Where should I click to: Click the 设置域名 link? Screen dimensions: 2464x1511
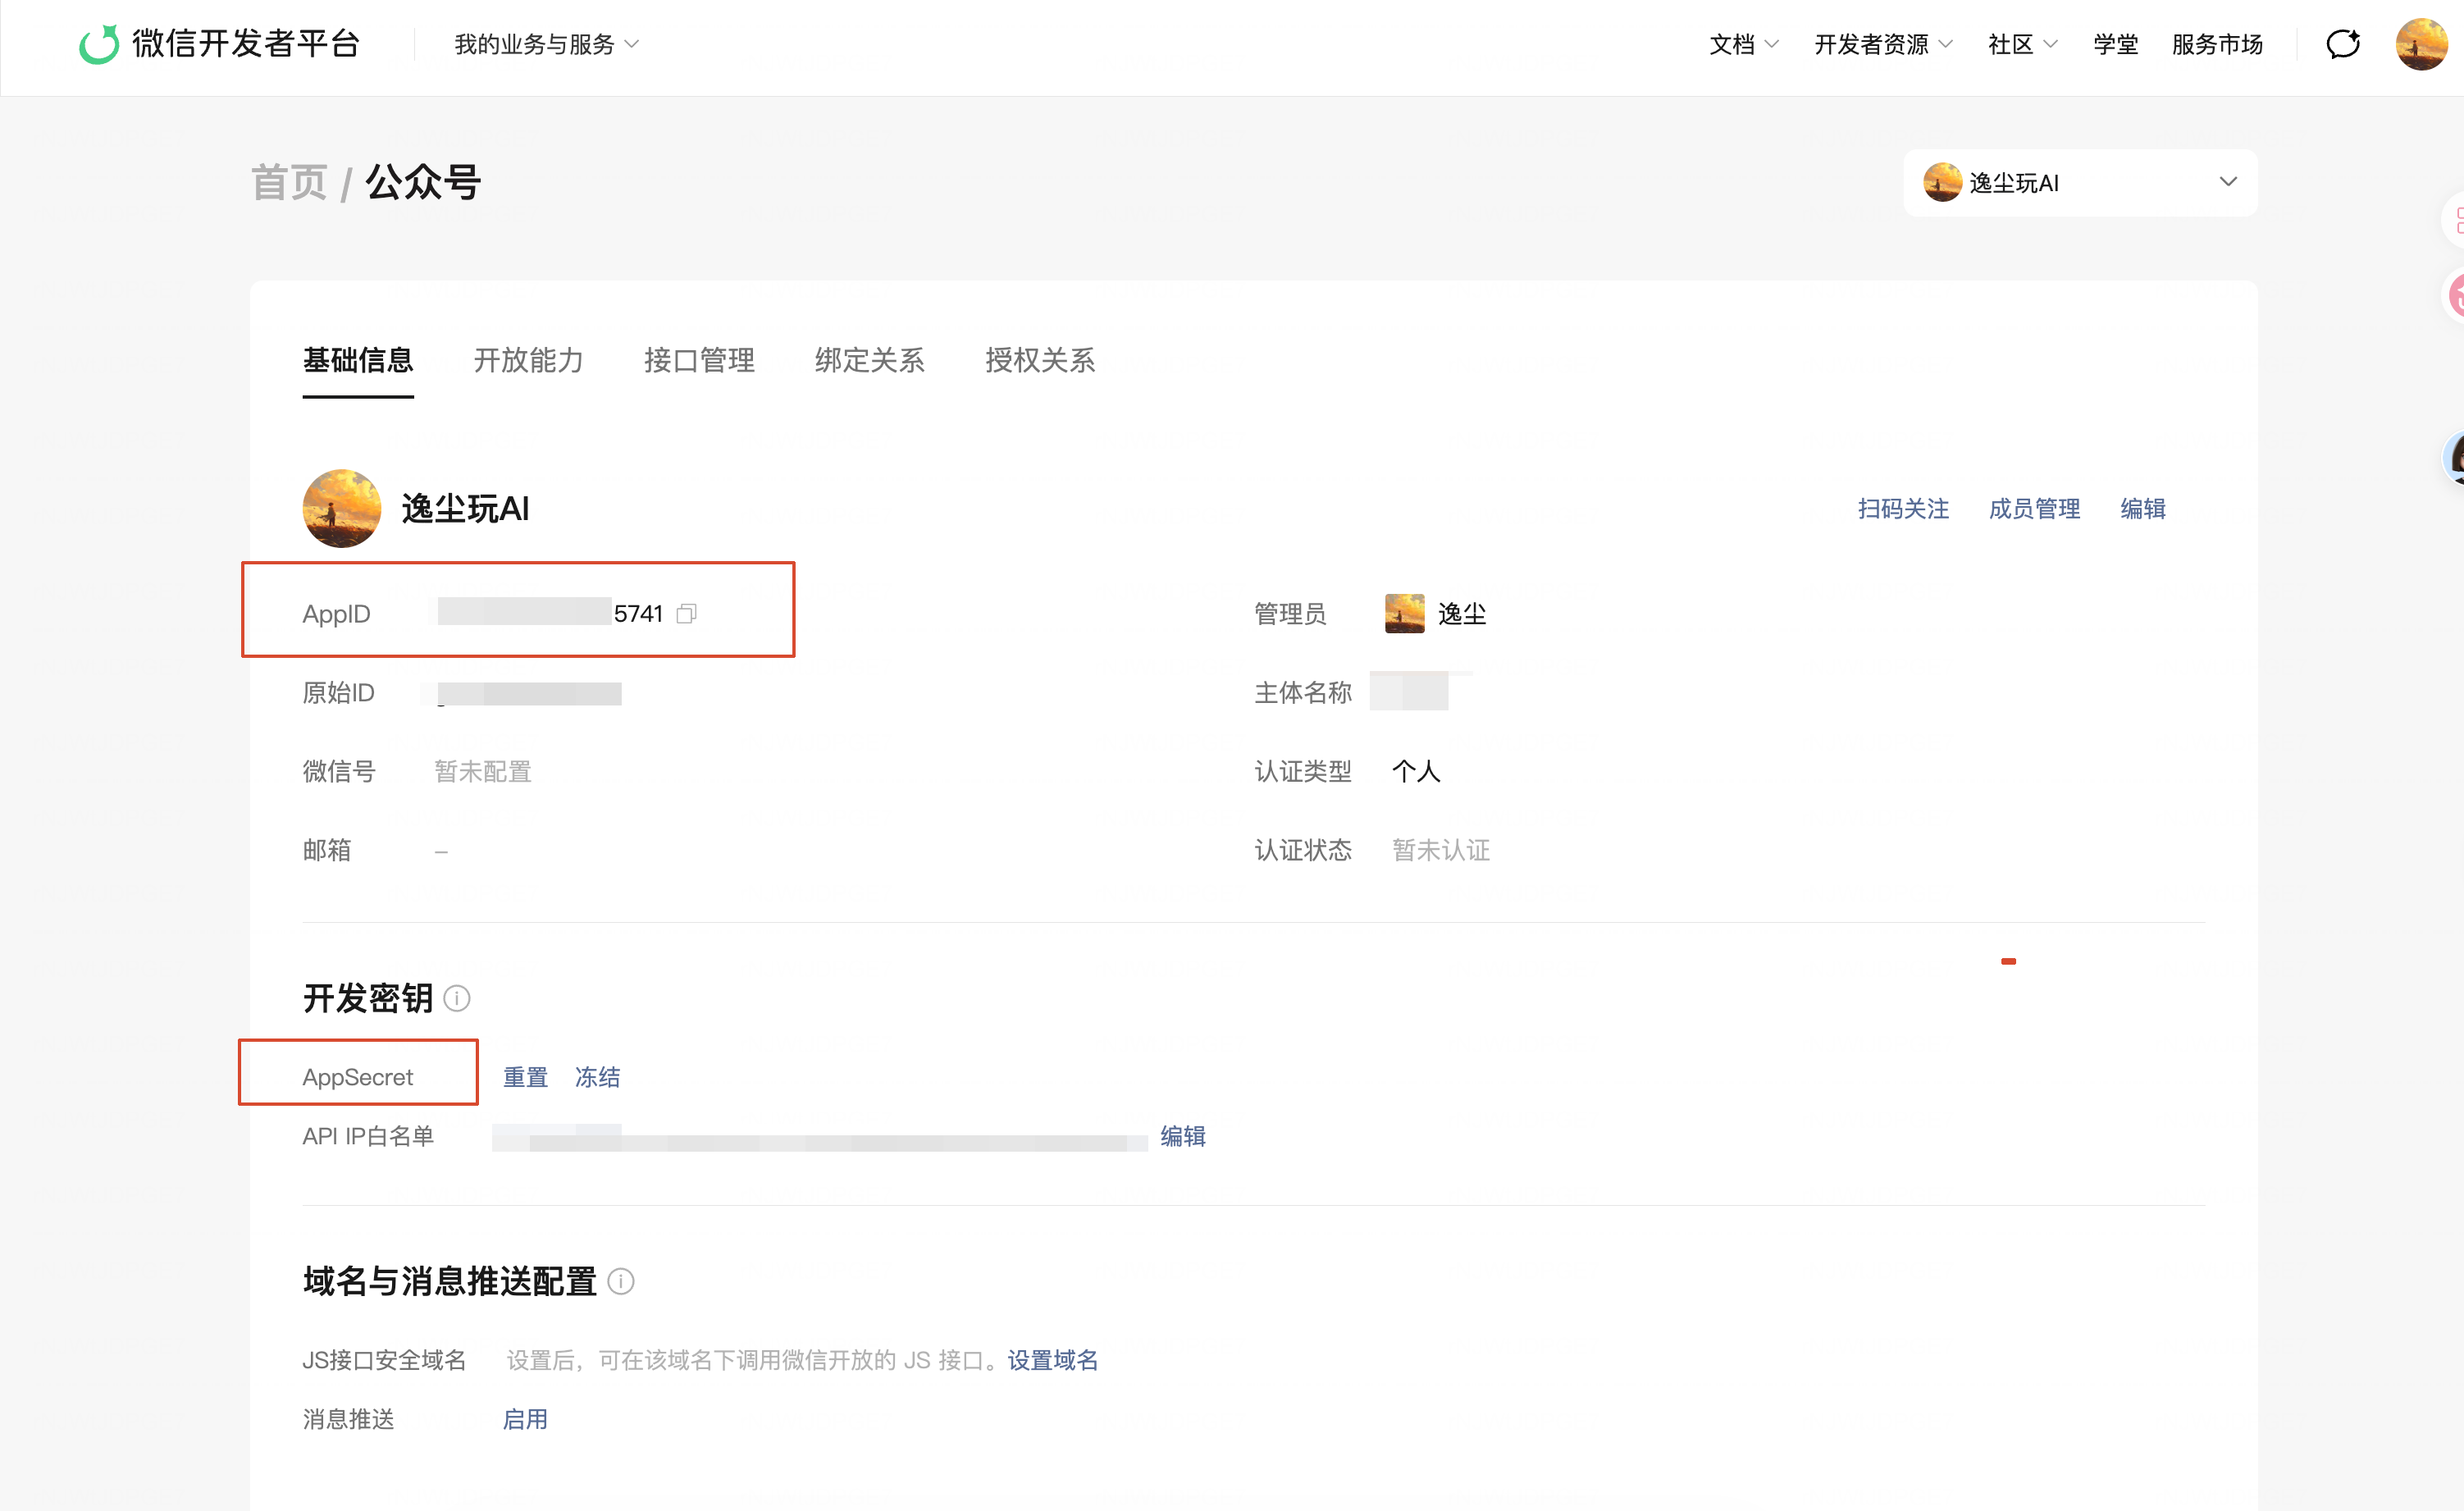pos(1053,1360)
